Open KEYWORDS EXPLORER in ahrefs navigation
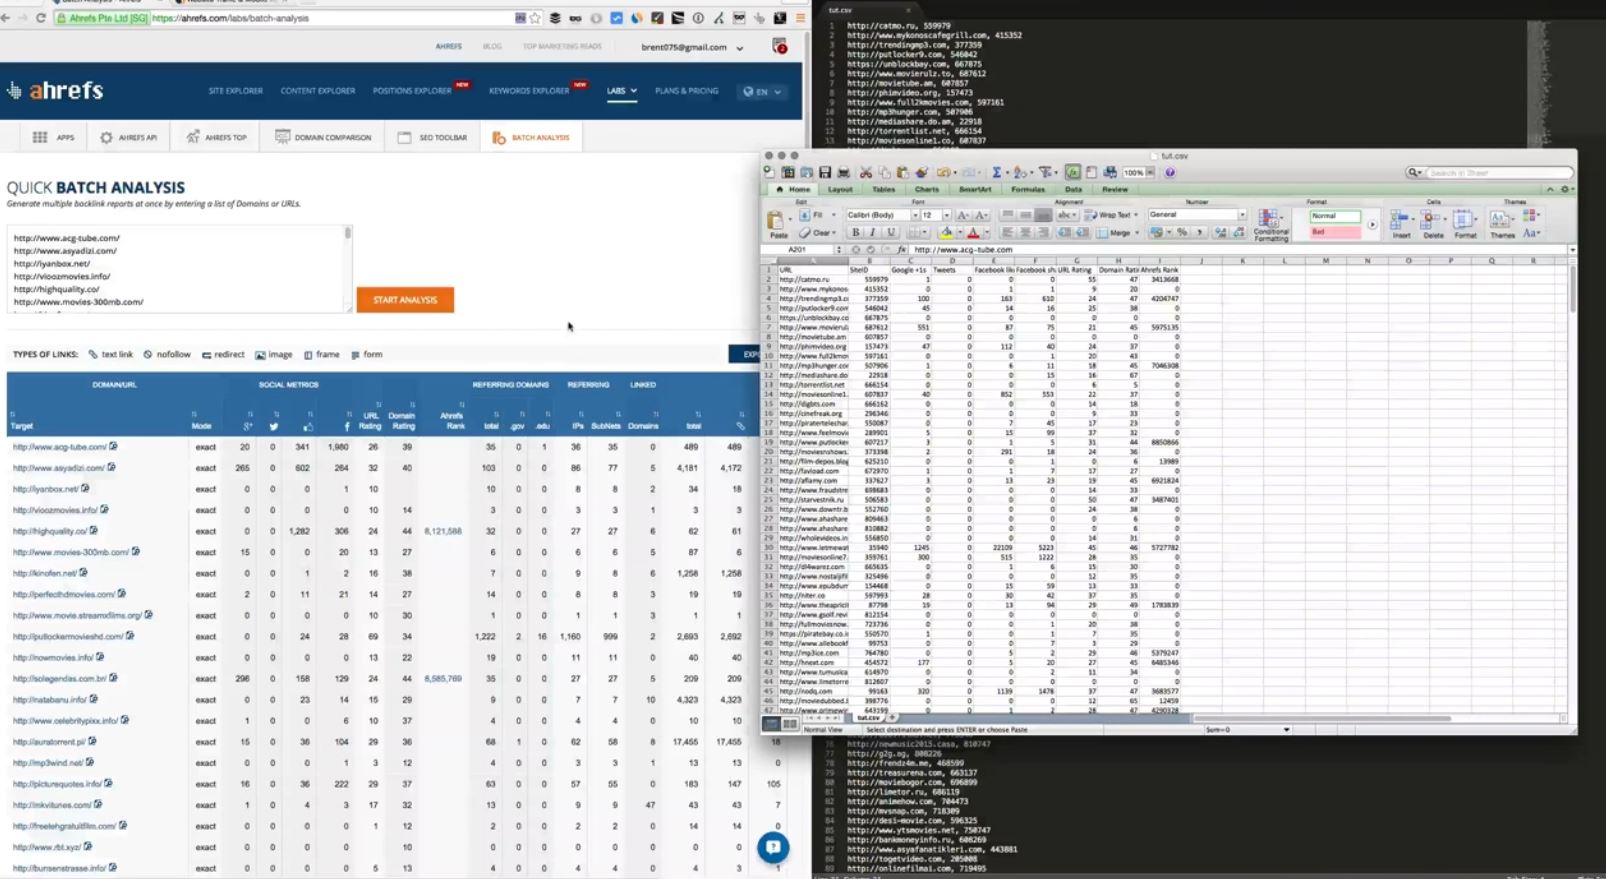1606x879 pixels. coord(529,91)
